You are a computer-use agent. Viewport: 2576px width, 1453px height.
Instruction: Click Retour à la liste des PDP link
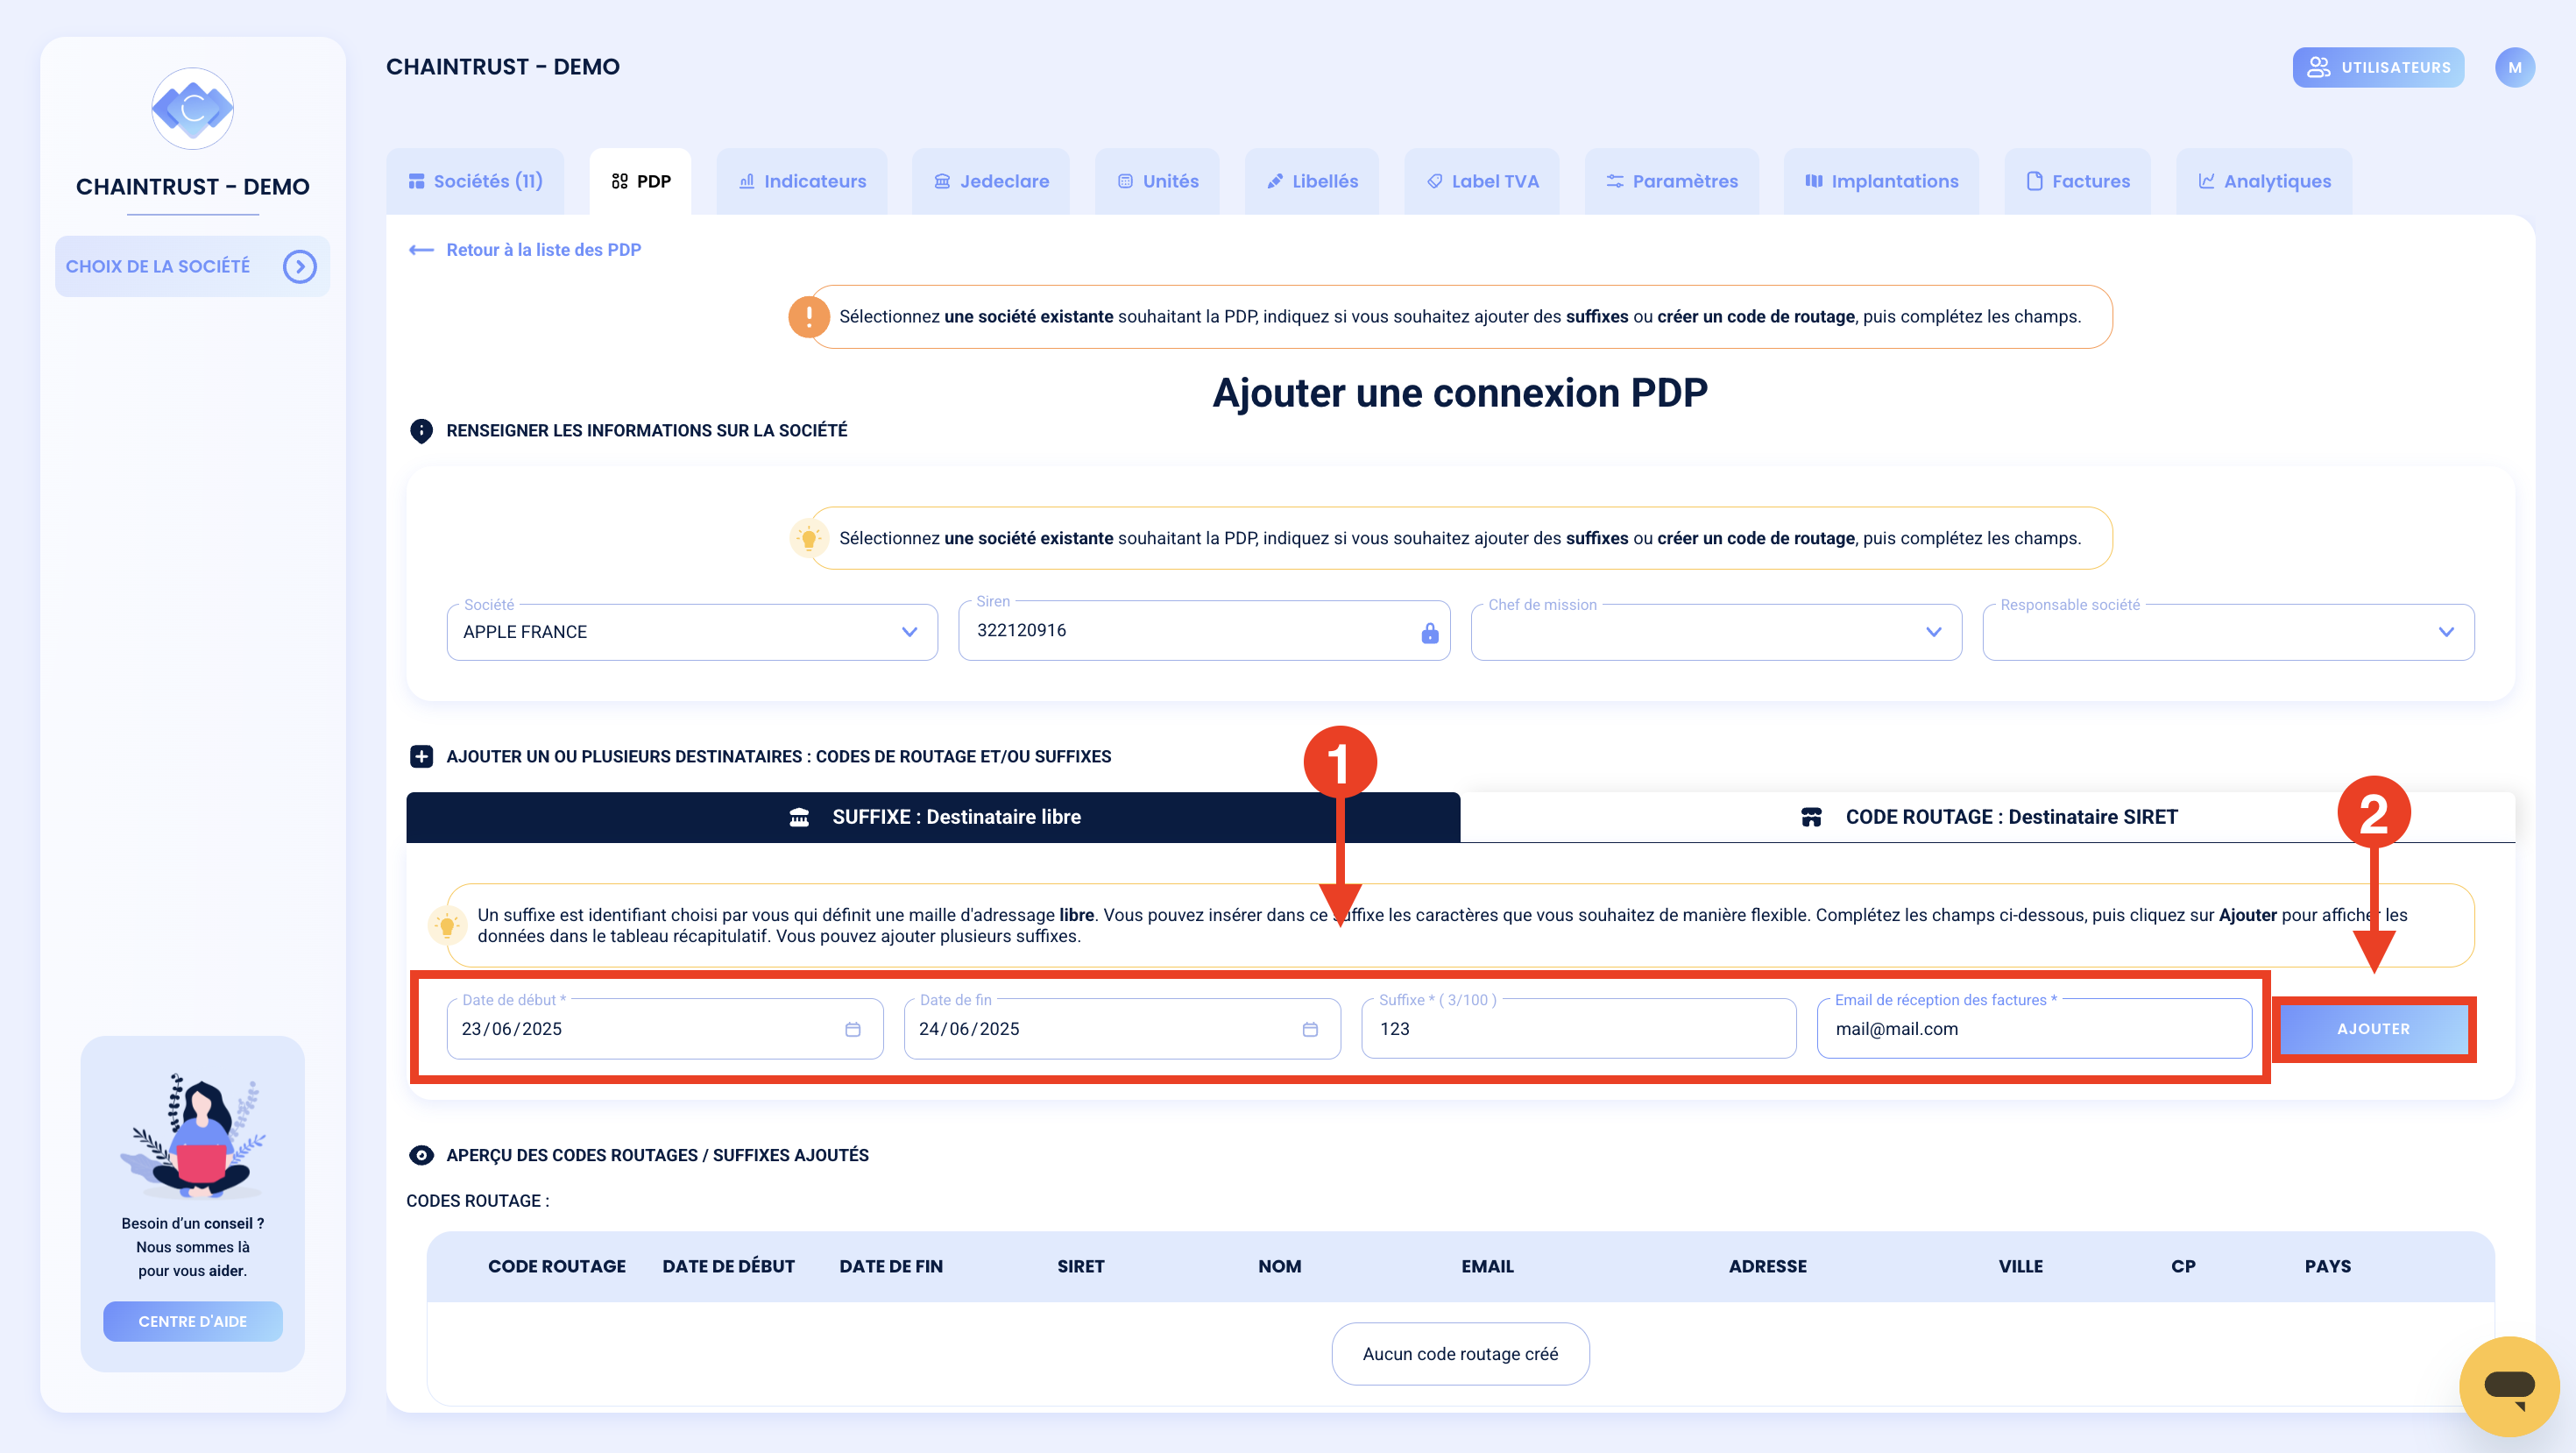pyautogui.click(x=543, y=250)
